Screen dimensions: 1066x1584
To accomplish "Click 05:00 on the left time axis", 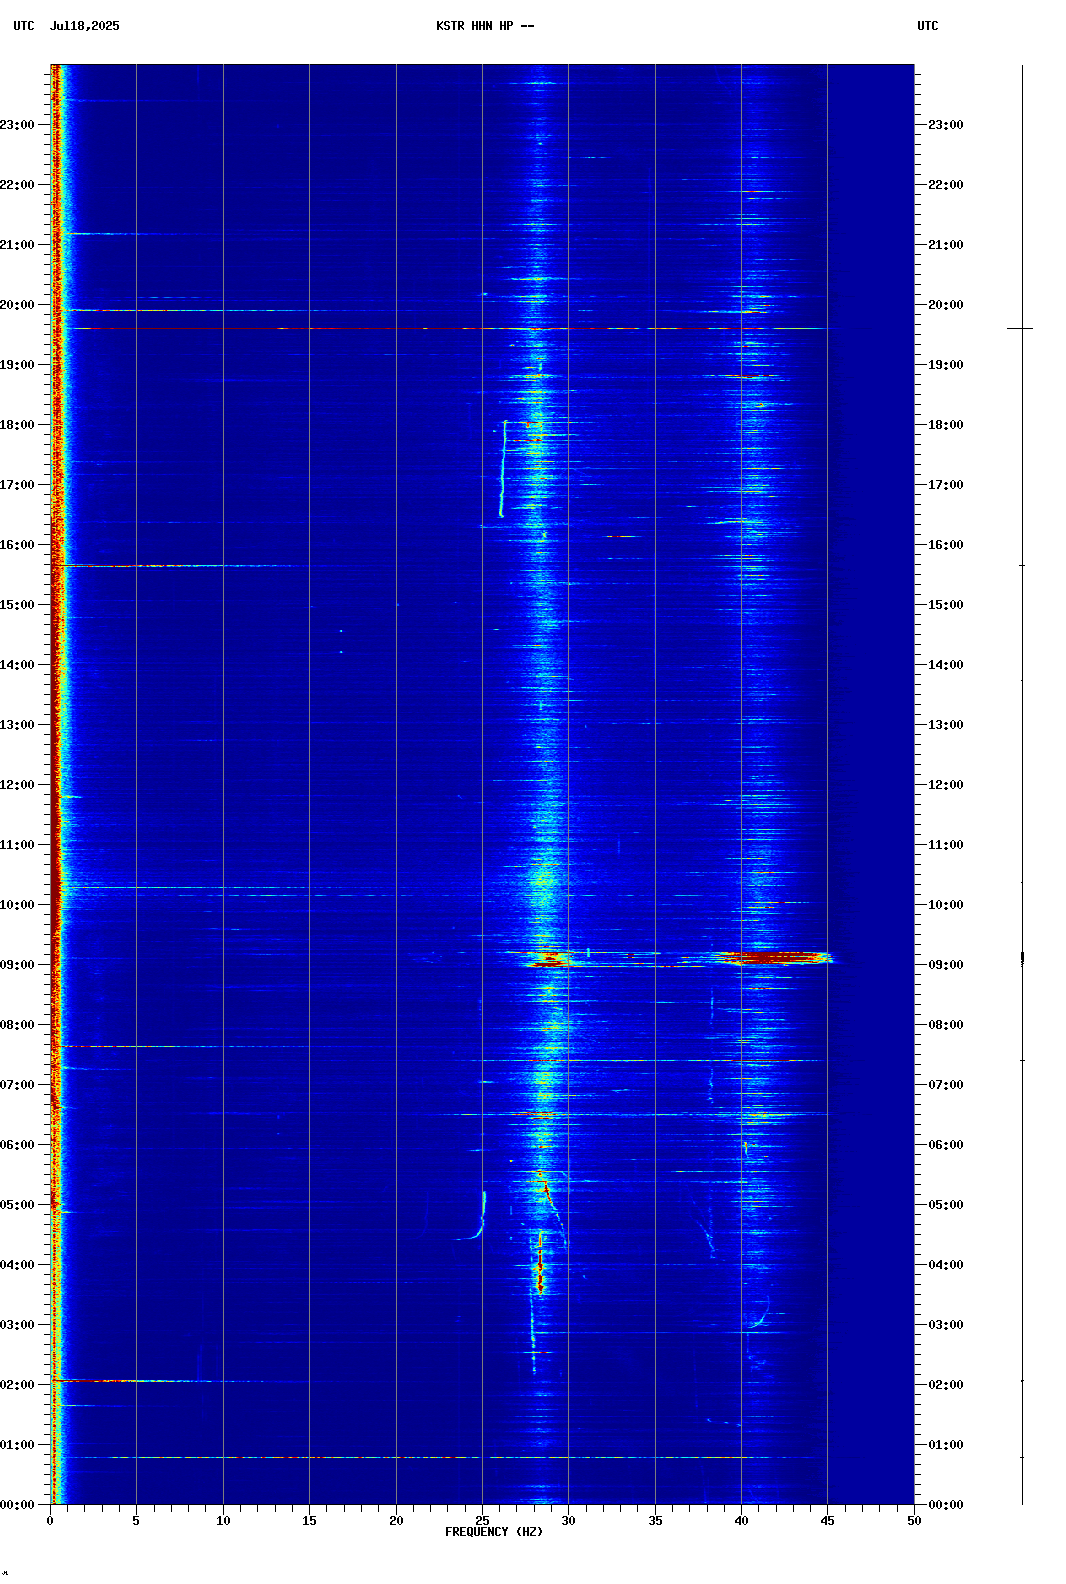I will 17,1205.
